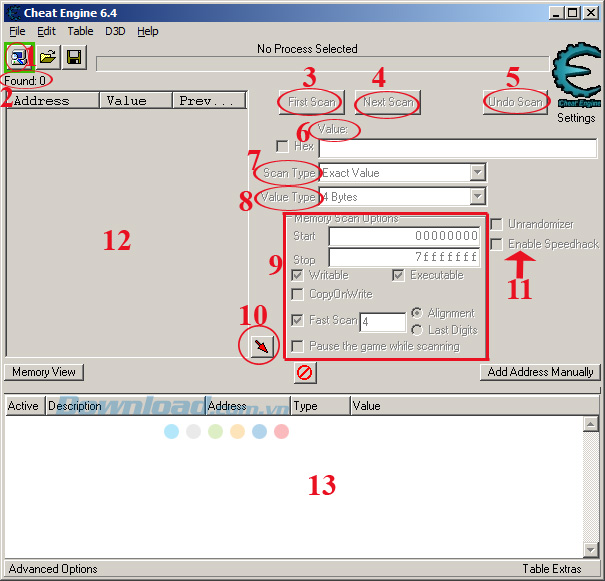Click the Active column header

25,406
